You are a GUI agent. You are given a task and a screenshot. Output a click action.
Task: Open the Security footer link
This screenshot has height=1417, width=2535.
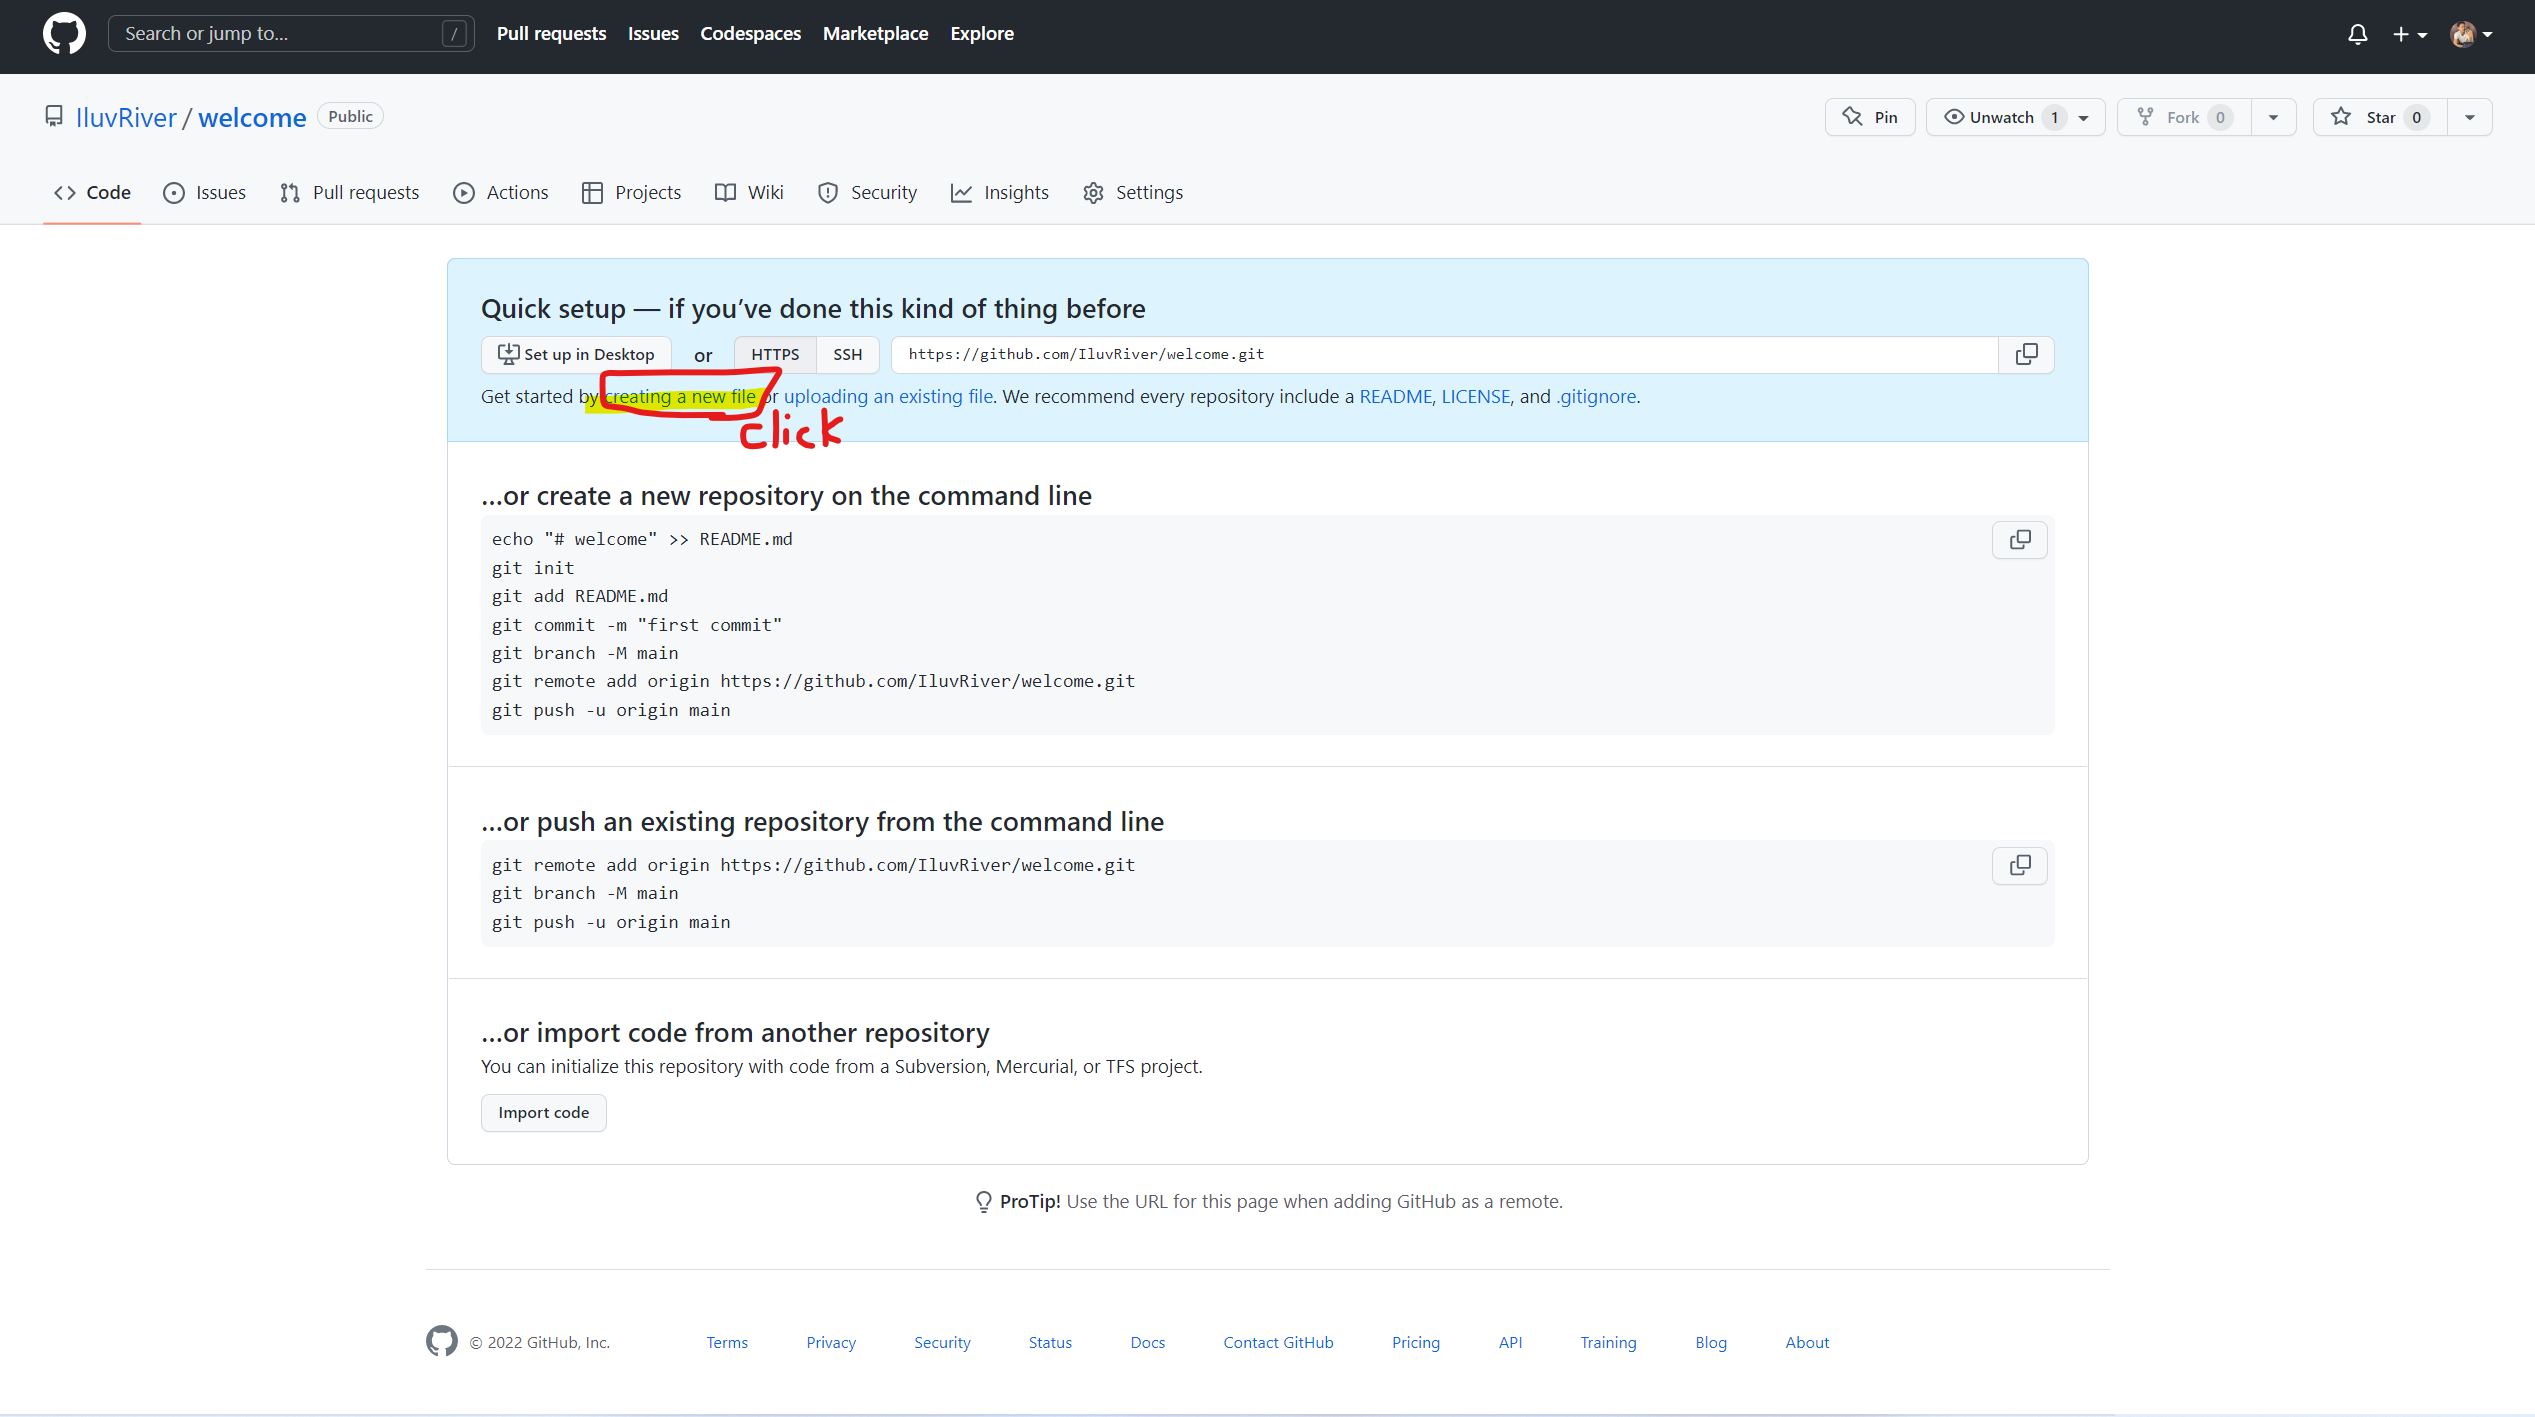click(x=942, y=1343)
